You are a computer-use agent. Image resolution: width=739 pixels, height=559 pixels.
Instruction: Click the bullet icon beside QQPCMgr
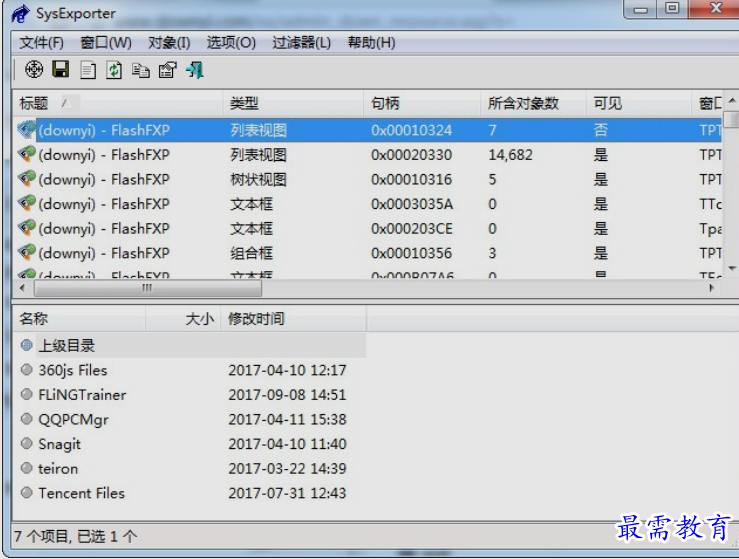tap(27, 419)
